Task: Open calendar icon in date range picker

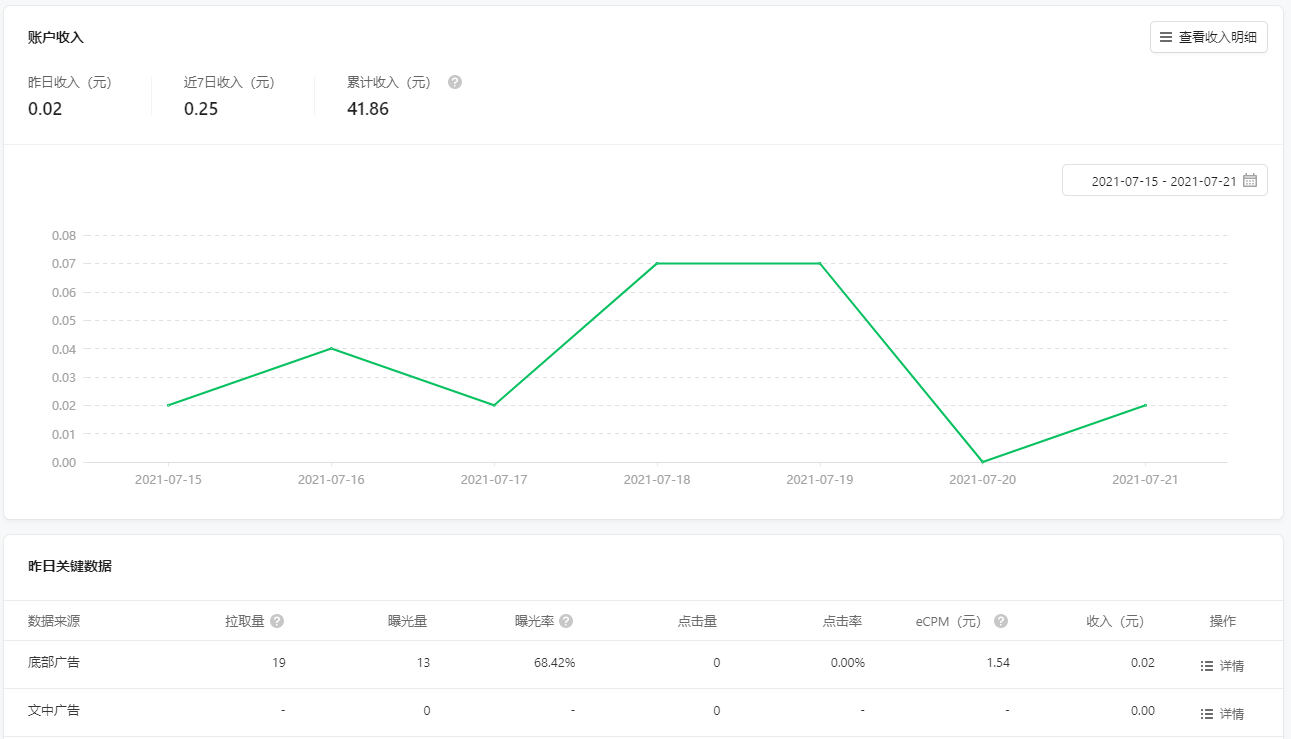Action: point(1249,181)
